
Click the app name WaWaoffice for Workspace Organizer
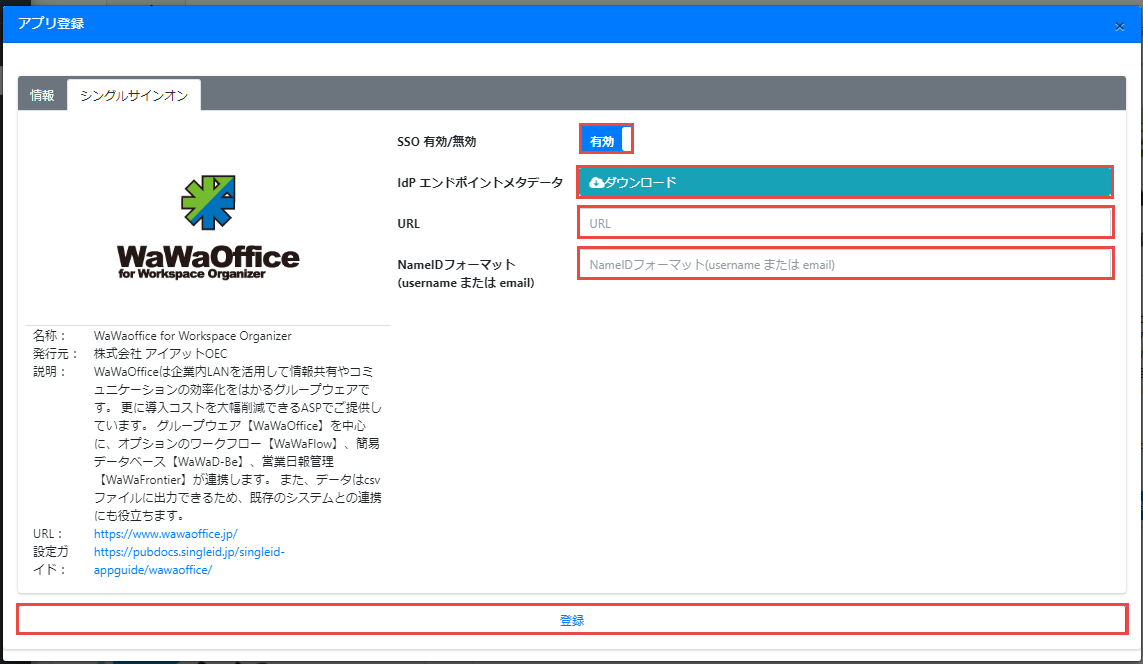(192, 336)
